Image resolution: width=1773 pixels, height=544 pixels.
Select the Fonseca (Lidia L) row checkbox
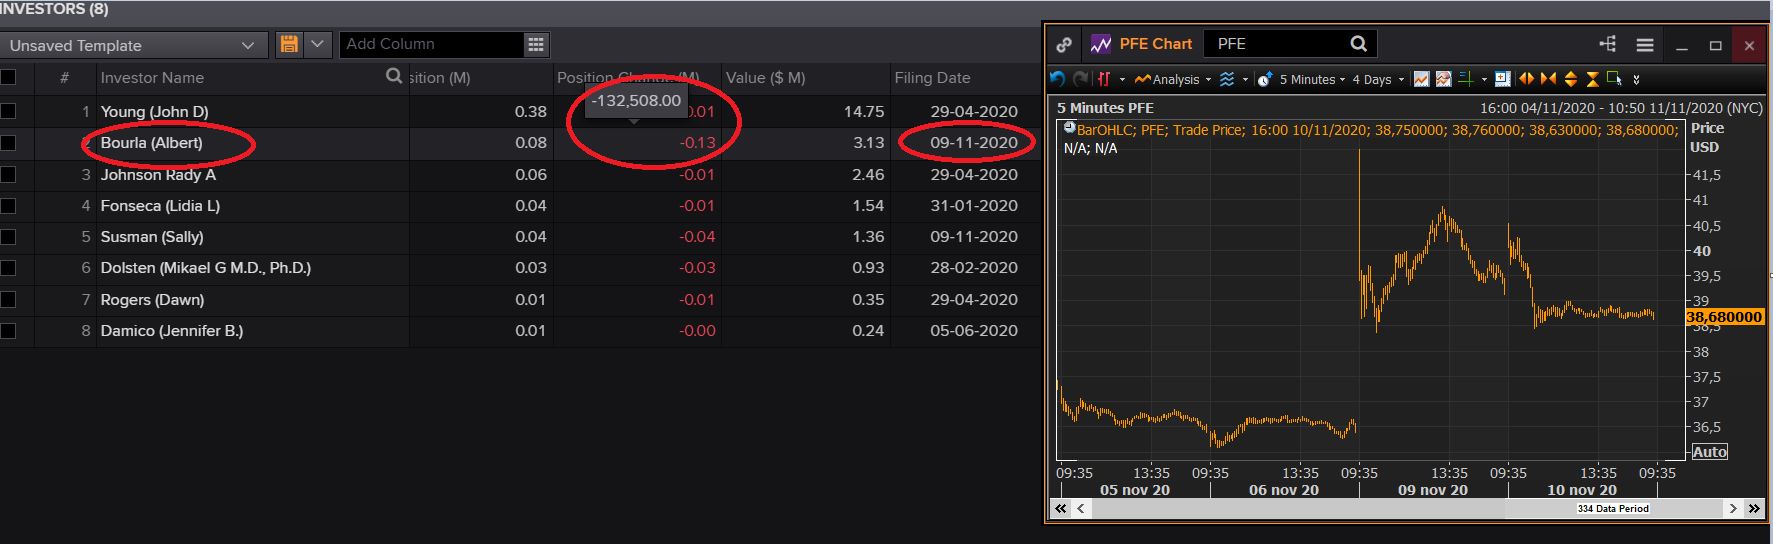pyautogui.click(x=8, y=205)
